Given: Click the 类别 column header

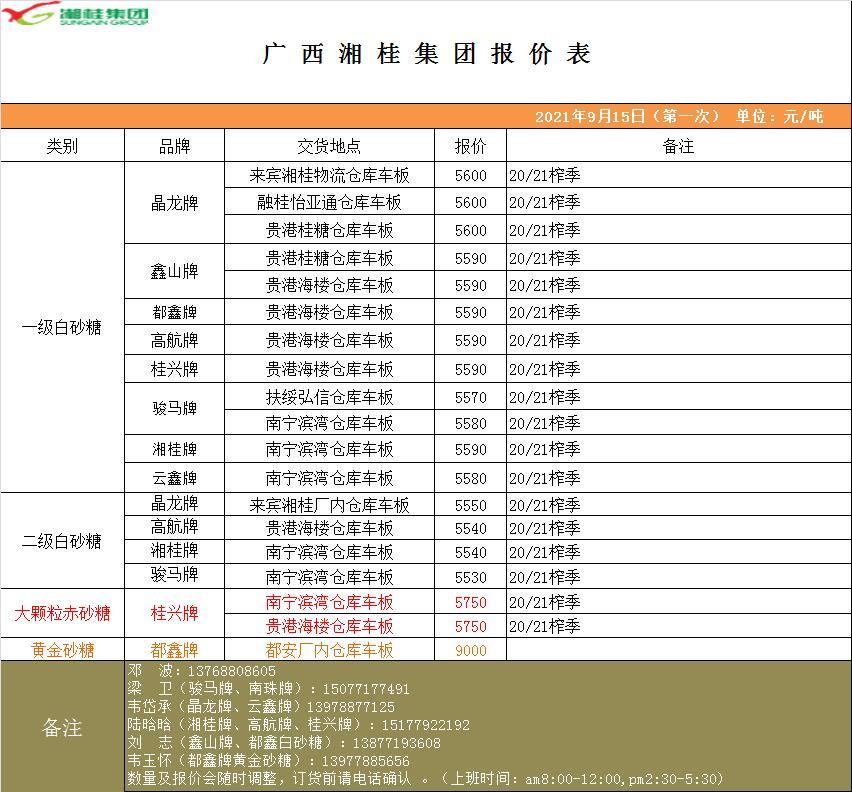Looking at the screenshot, I should pyautogui.click(x=62, y=146).
